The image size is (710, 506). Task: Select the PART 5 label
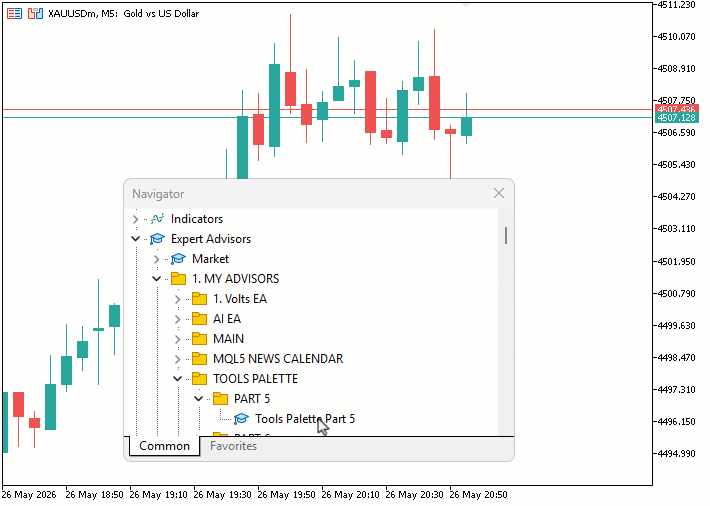(252, 398)
